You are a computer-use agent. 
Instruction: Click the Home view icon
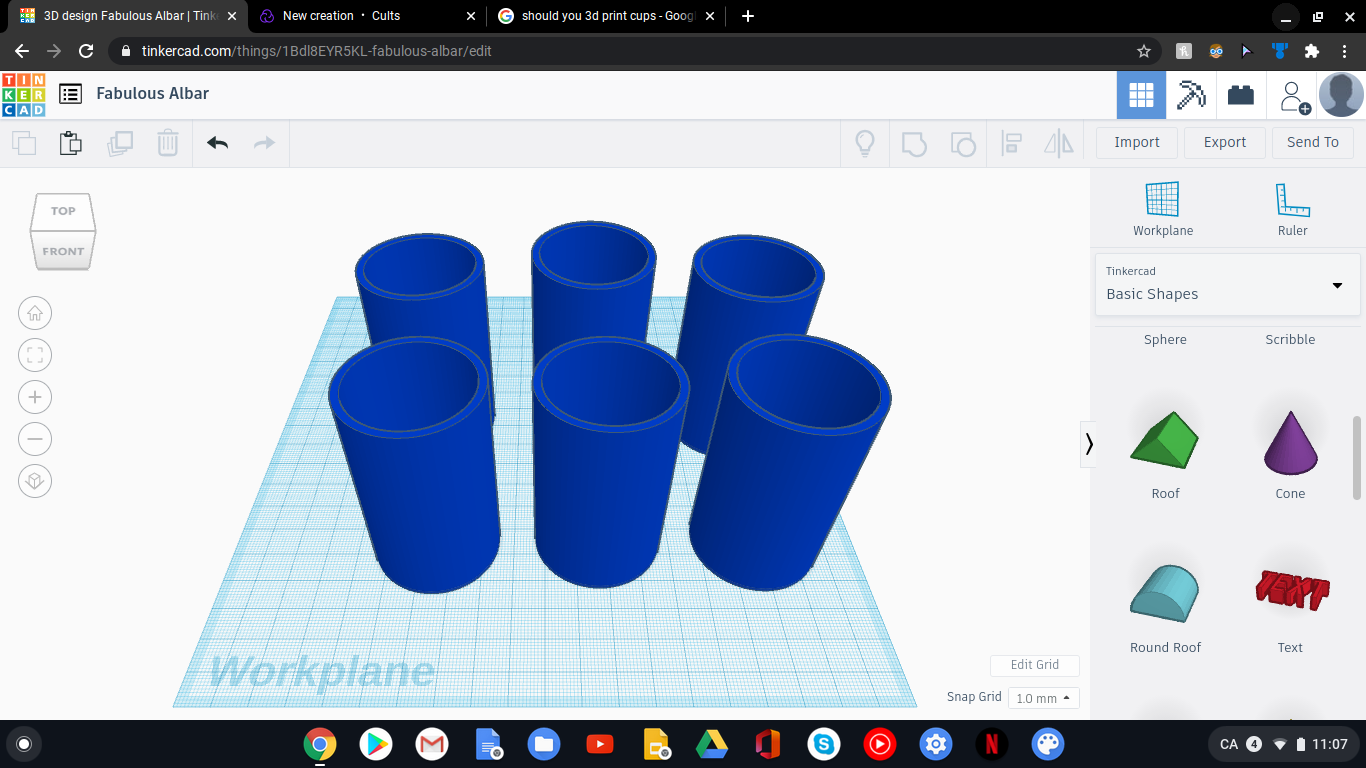click(x=35, y=313)
